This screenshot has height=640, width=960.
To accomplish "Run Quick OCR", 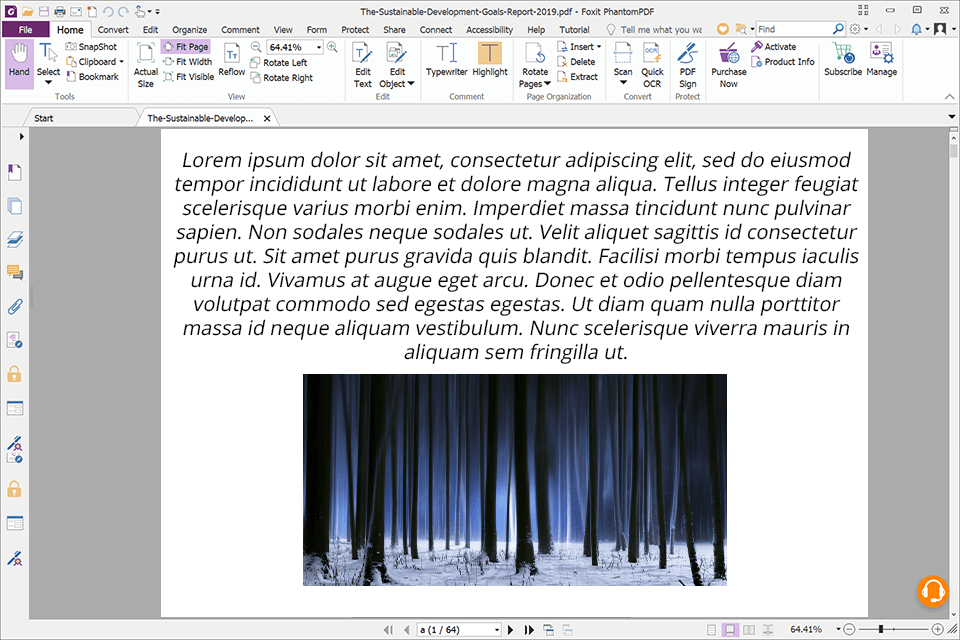I will [652, 66].
